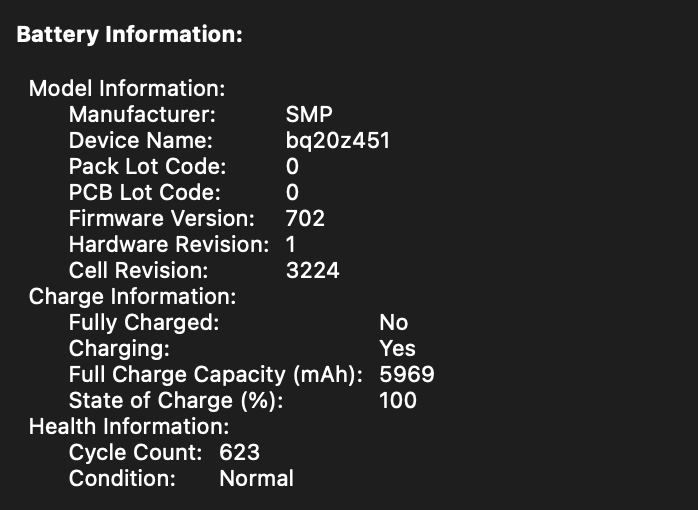Select the Cell Revision value 3224
698x510 pixels.
coord(312,270)
